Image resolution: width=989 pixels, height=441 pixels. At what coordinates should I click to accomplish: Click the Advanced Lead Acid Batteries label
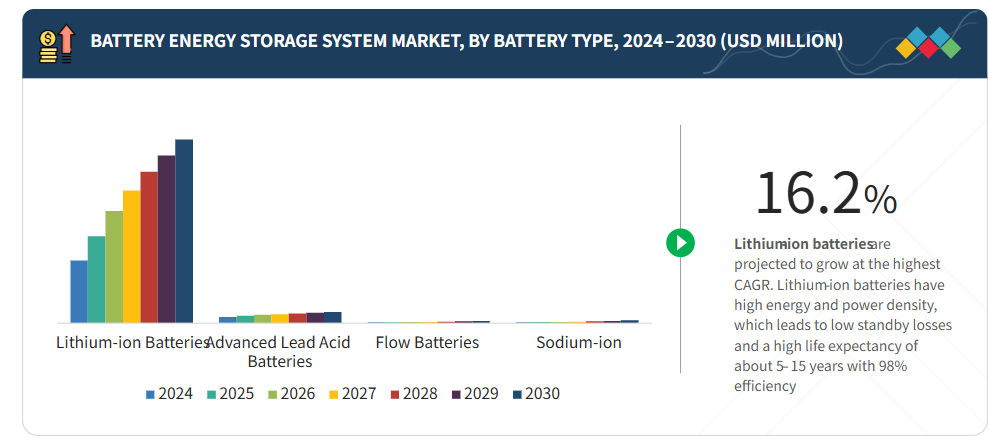pos(279,352)
